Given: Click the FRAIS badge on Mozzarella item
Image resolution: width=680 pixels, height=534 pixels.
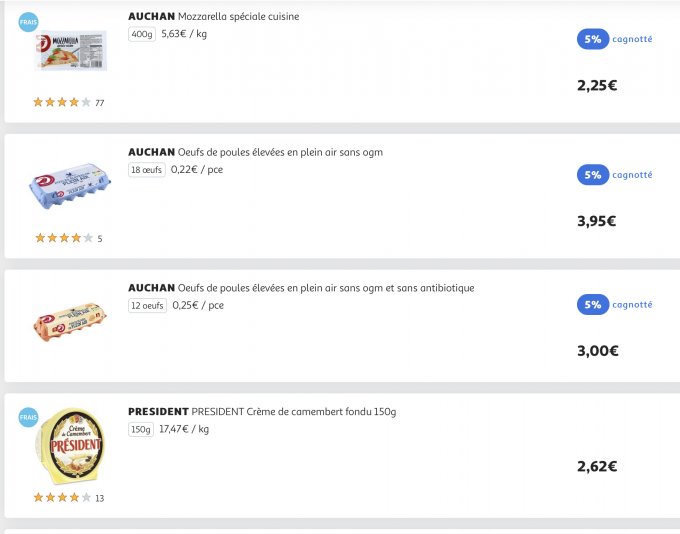Looking at the screenshot, I should pos(28,23).
